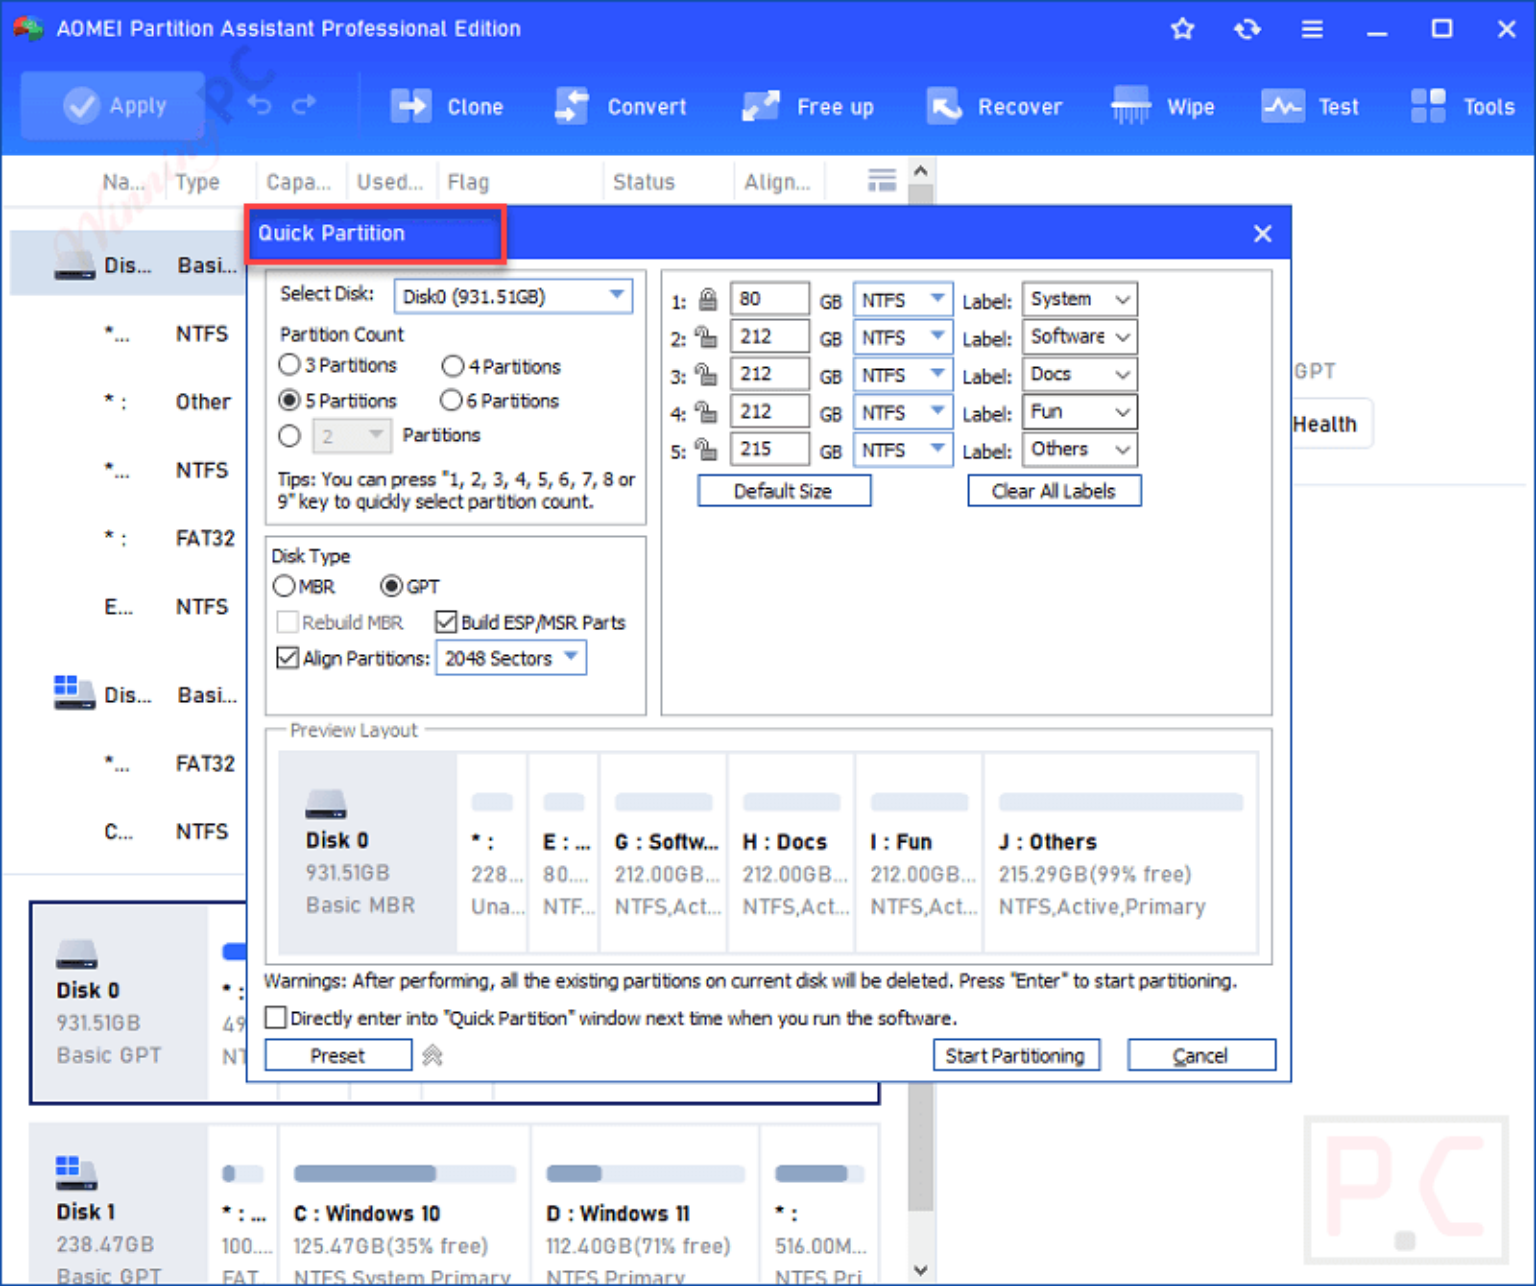Open the hamburger menu in the title bar
This screenshot has height=1286, width=1536.
click(x=1312, y=29)
